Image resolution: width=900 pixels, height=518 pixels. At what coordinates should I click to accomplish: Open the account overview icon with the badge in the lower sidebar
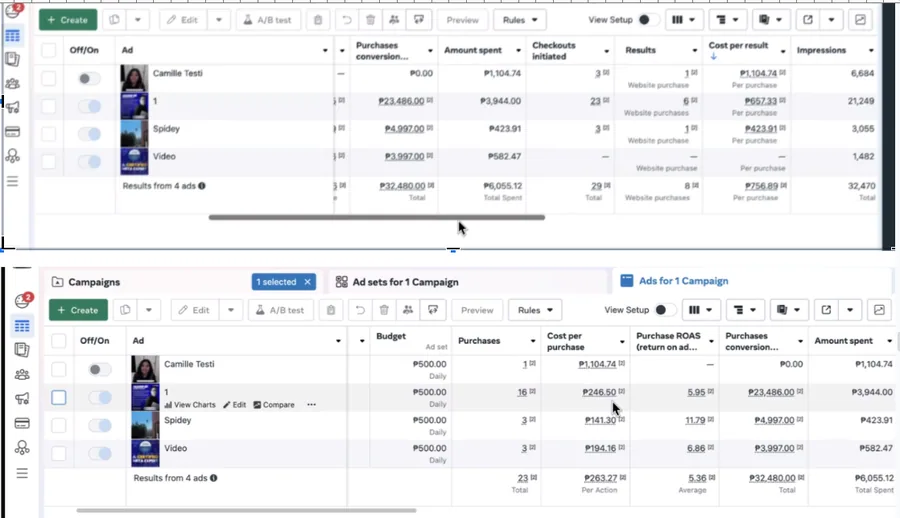pos(22,300)
